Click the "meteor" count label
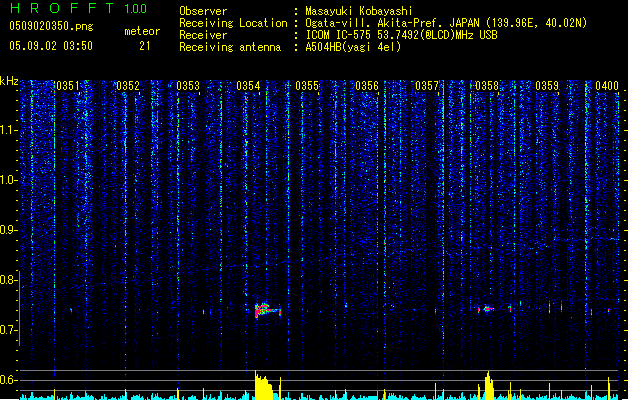This screenshot has width=629, height=400. coord(142,31)
